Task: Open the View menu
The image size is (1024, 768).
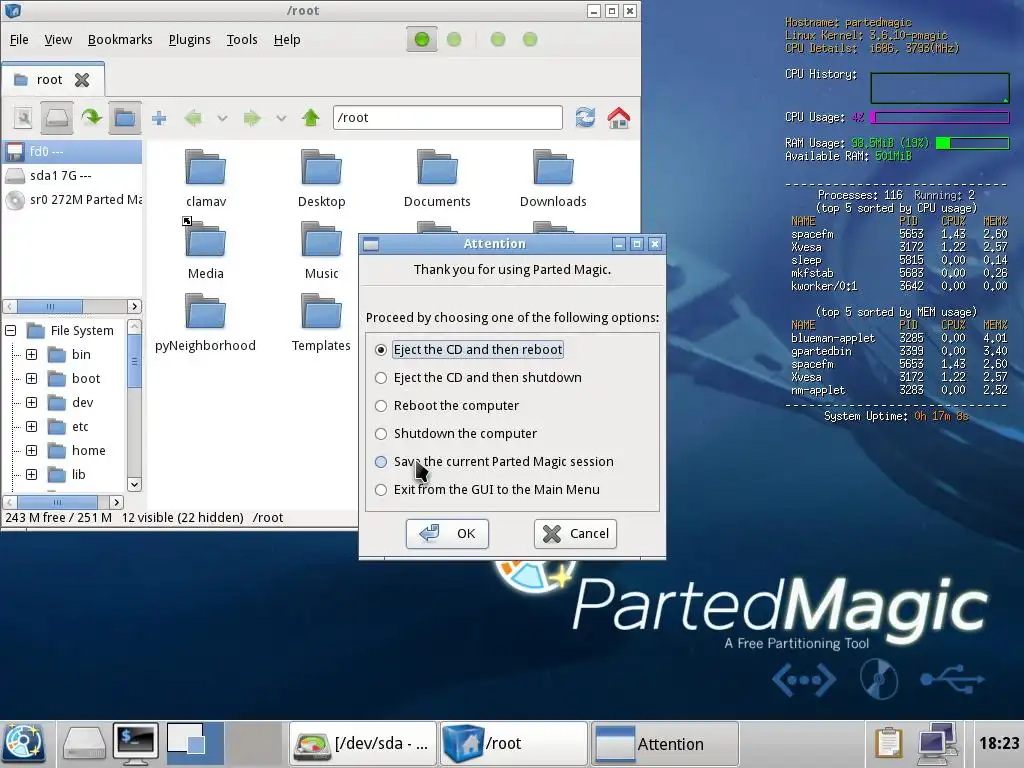Action: (58, 40)
